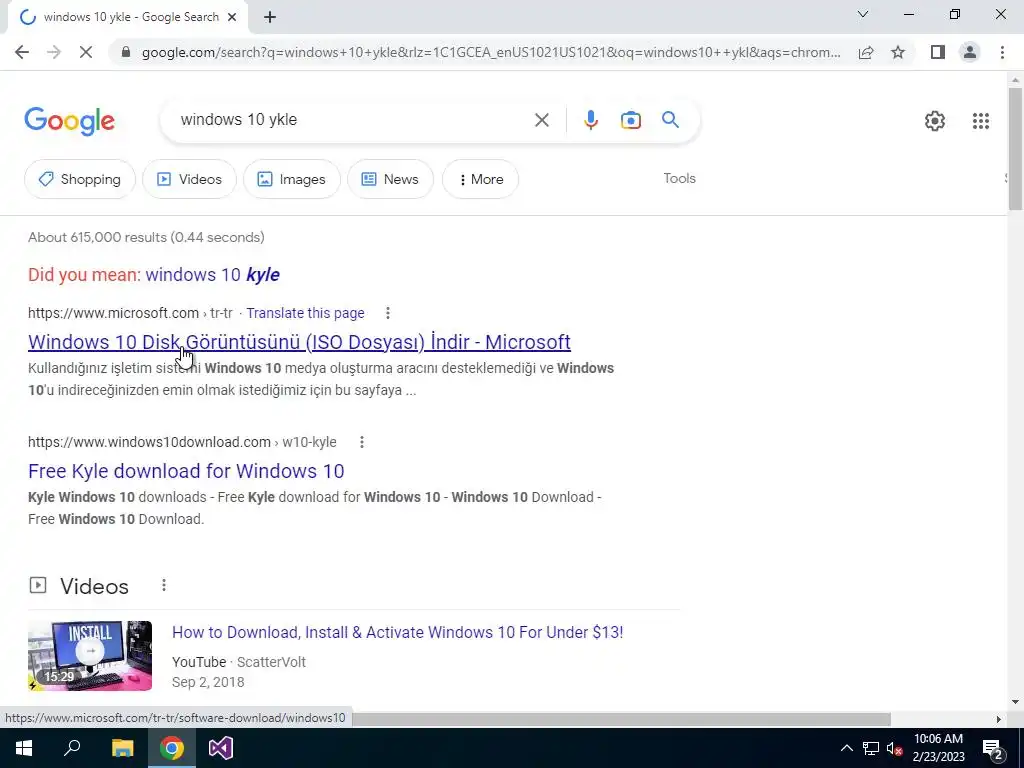Stop loading the page

coord(86,52)
